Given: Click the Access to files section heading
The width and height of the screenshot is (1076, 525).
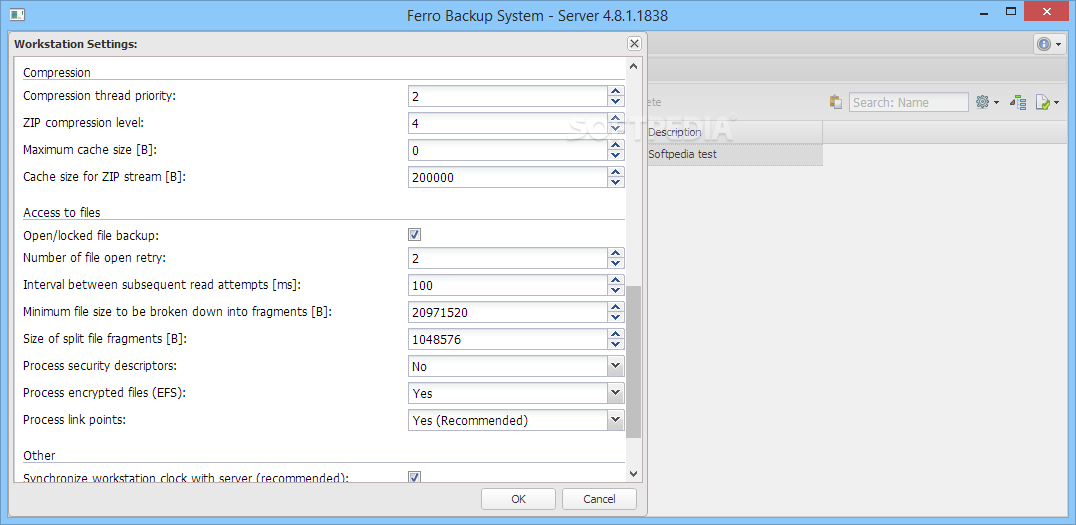Looking at the screenshot, I should click(x=62, y=212).
